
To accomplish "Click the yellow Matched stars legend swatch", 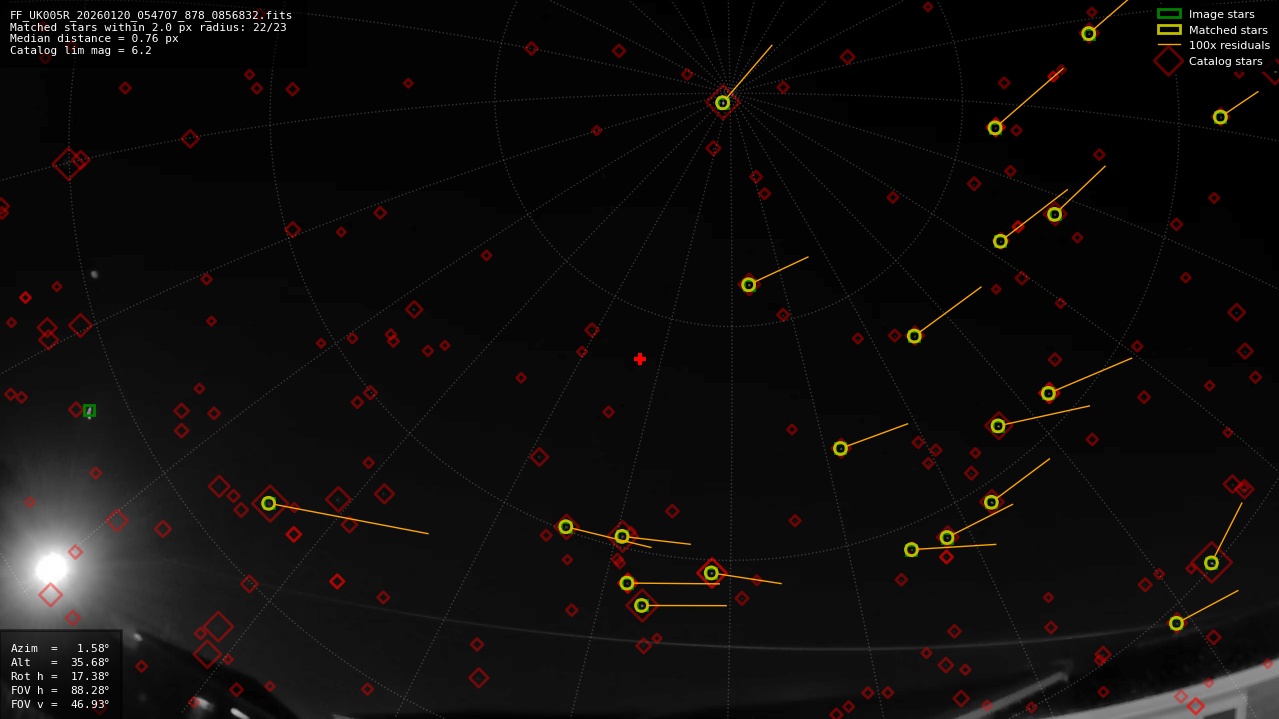I will click(x=1169, y=29).
